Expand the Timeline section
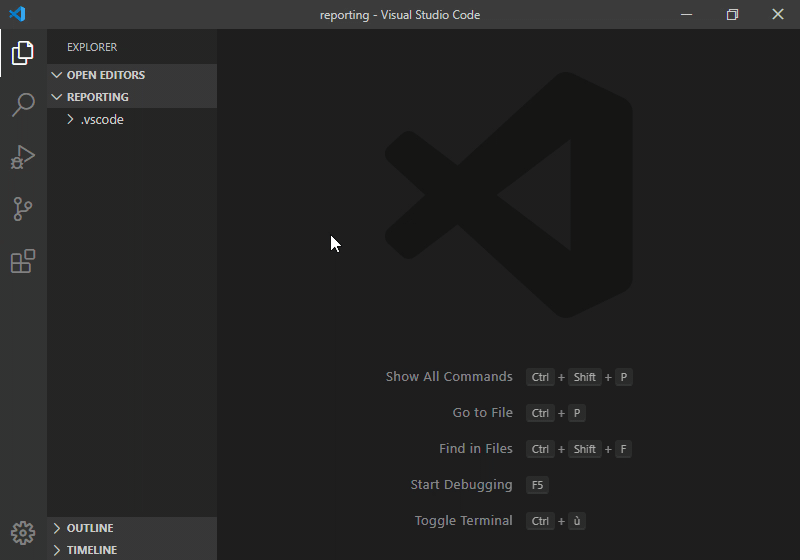 click(132, 550)
